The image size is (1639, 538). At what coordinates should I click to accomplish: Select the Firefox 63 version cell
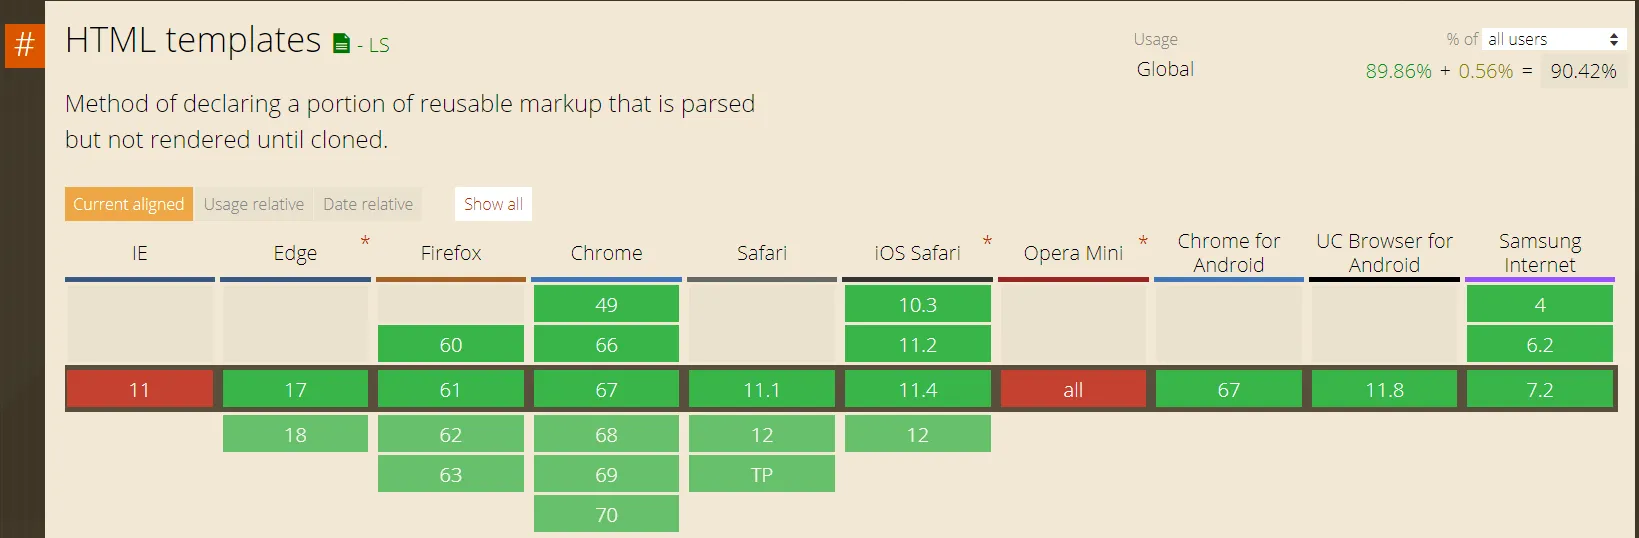click(x=451, y=474)
